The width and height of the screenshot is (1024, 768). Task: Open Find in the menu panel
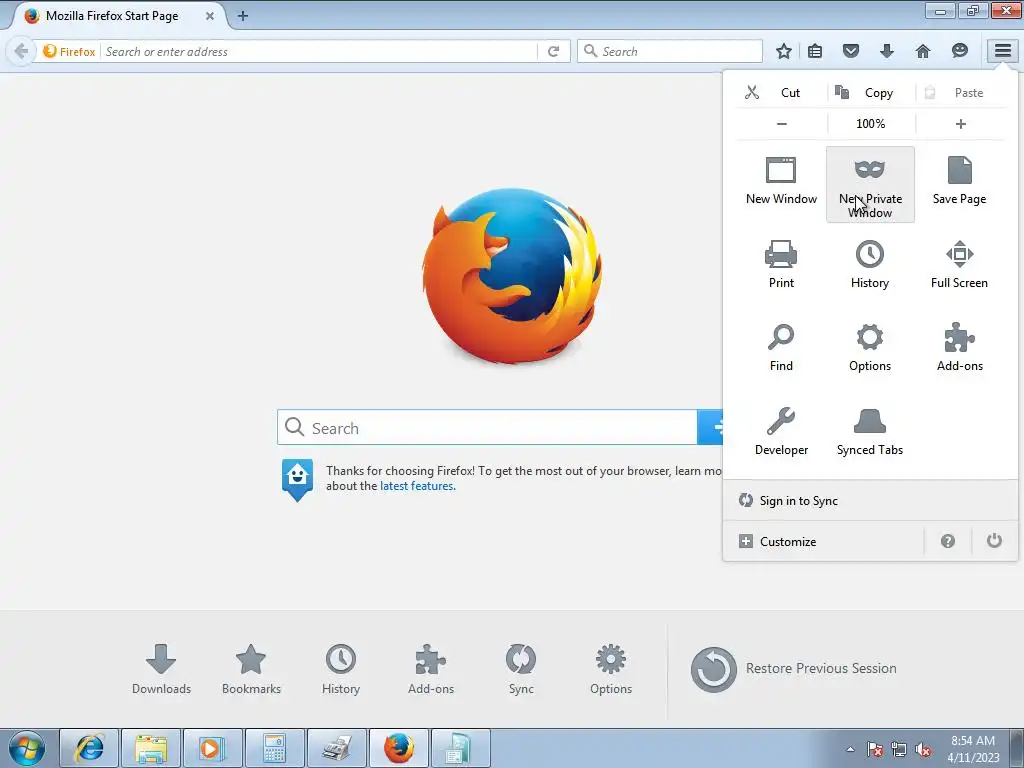coord(781,348)
